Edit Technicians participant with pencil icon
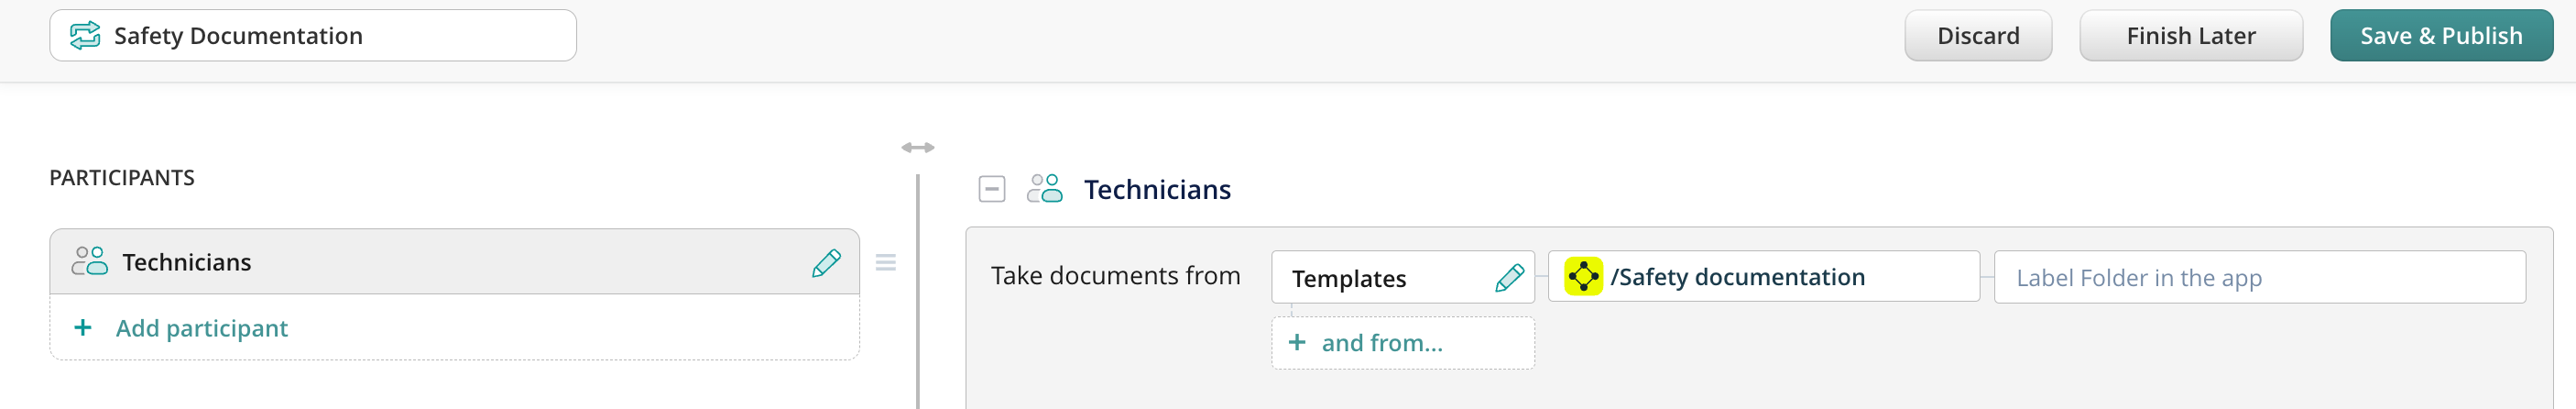This screenshot has height=409, width=2576. point(826,263)
